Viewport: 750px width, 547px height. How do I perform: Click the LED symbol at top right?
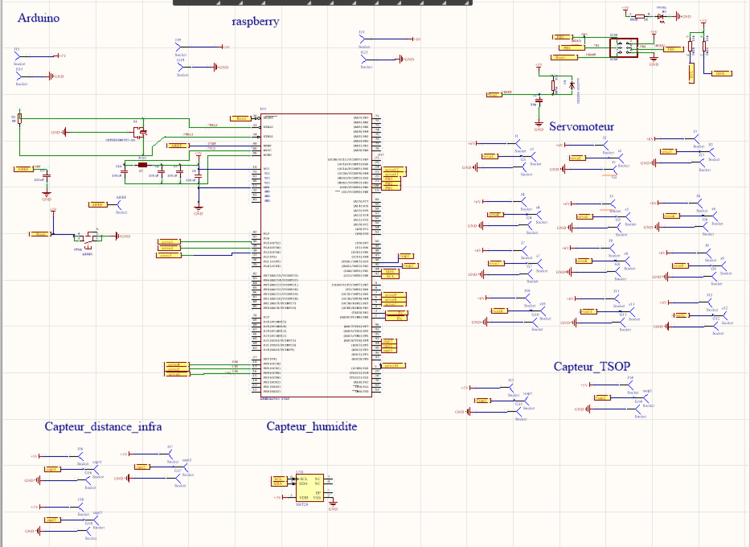(661, 16)
